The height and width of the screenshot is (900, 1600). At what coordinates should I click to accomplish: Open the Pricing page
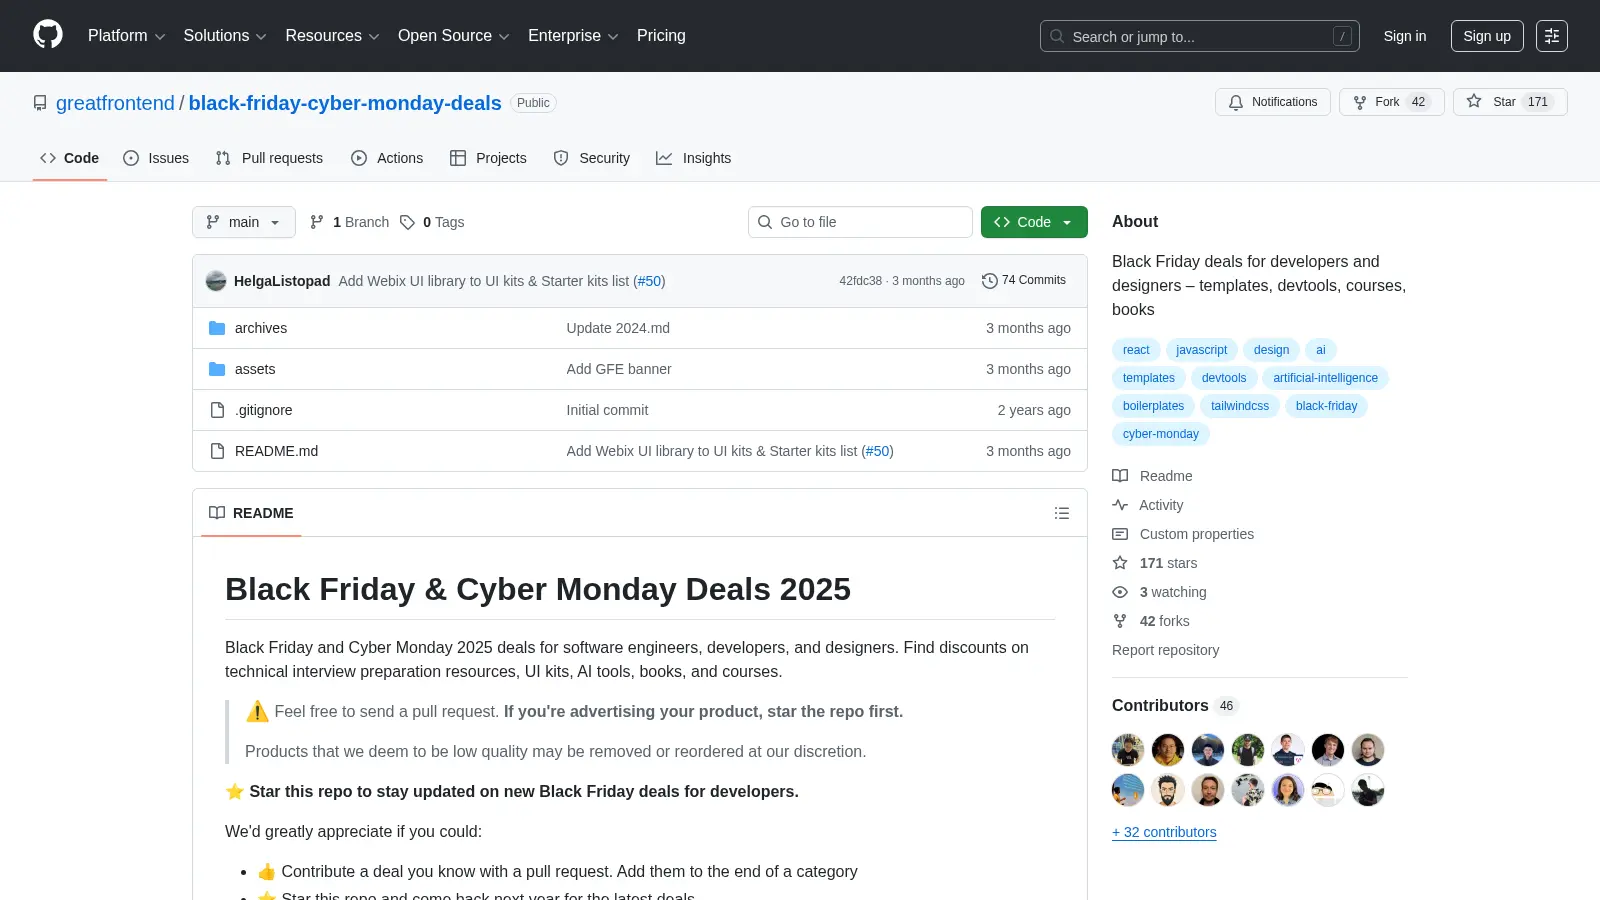(661, 36)
